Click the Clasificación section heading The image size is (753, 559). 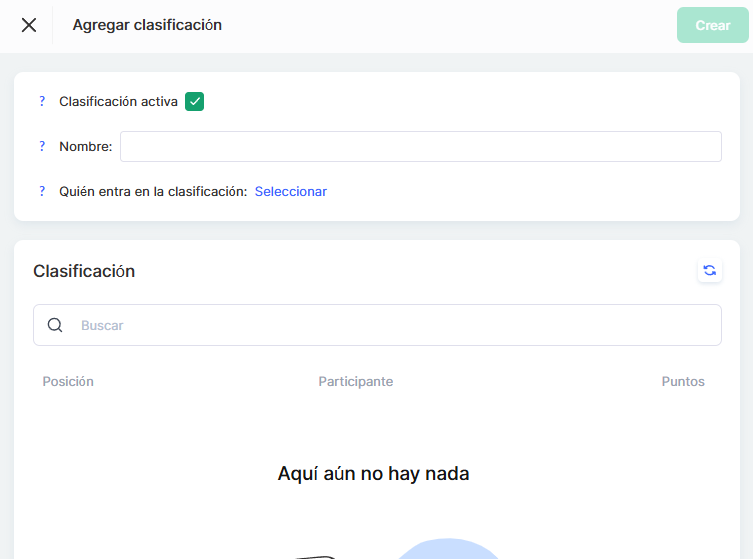pyautogui.click(x=84, y=271)
